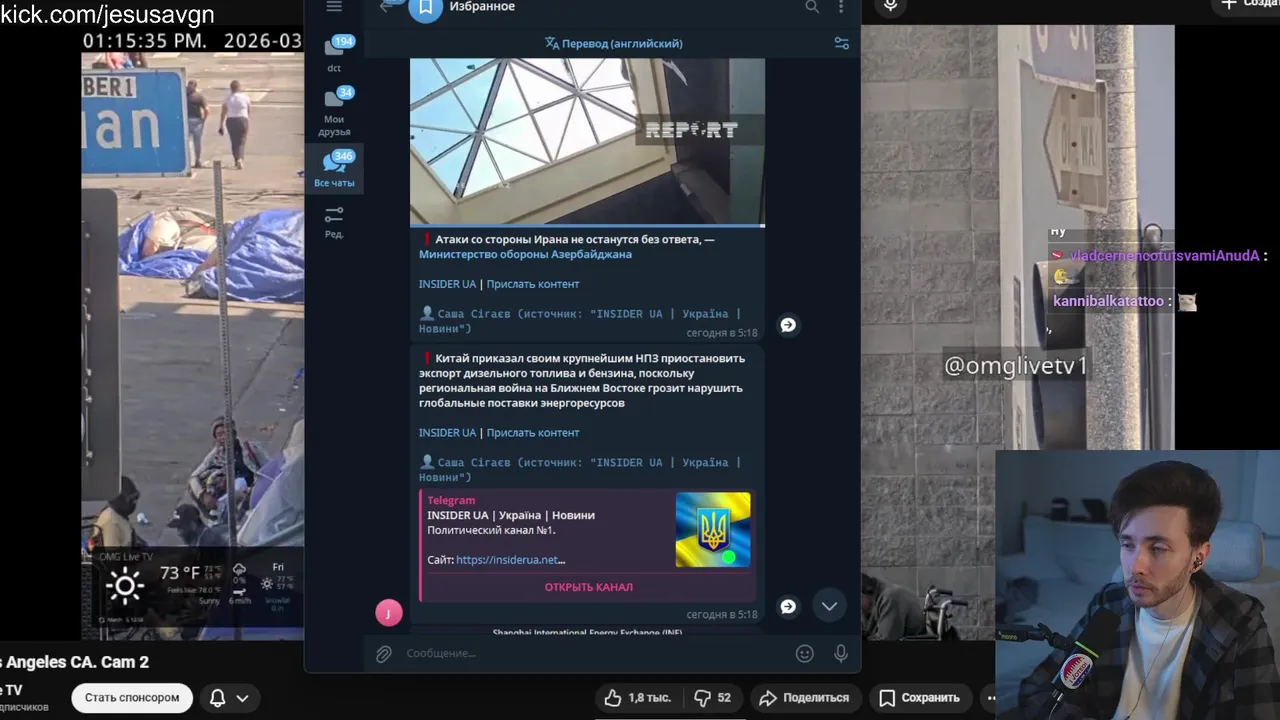Screen dimensions: 1280x720
Task: Open the https://insiderua.net link
Action: click(x=510, y=560)
